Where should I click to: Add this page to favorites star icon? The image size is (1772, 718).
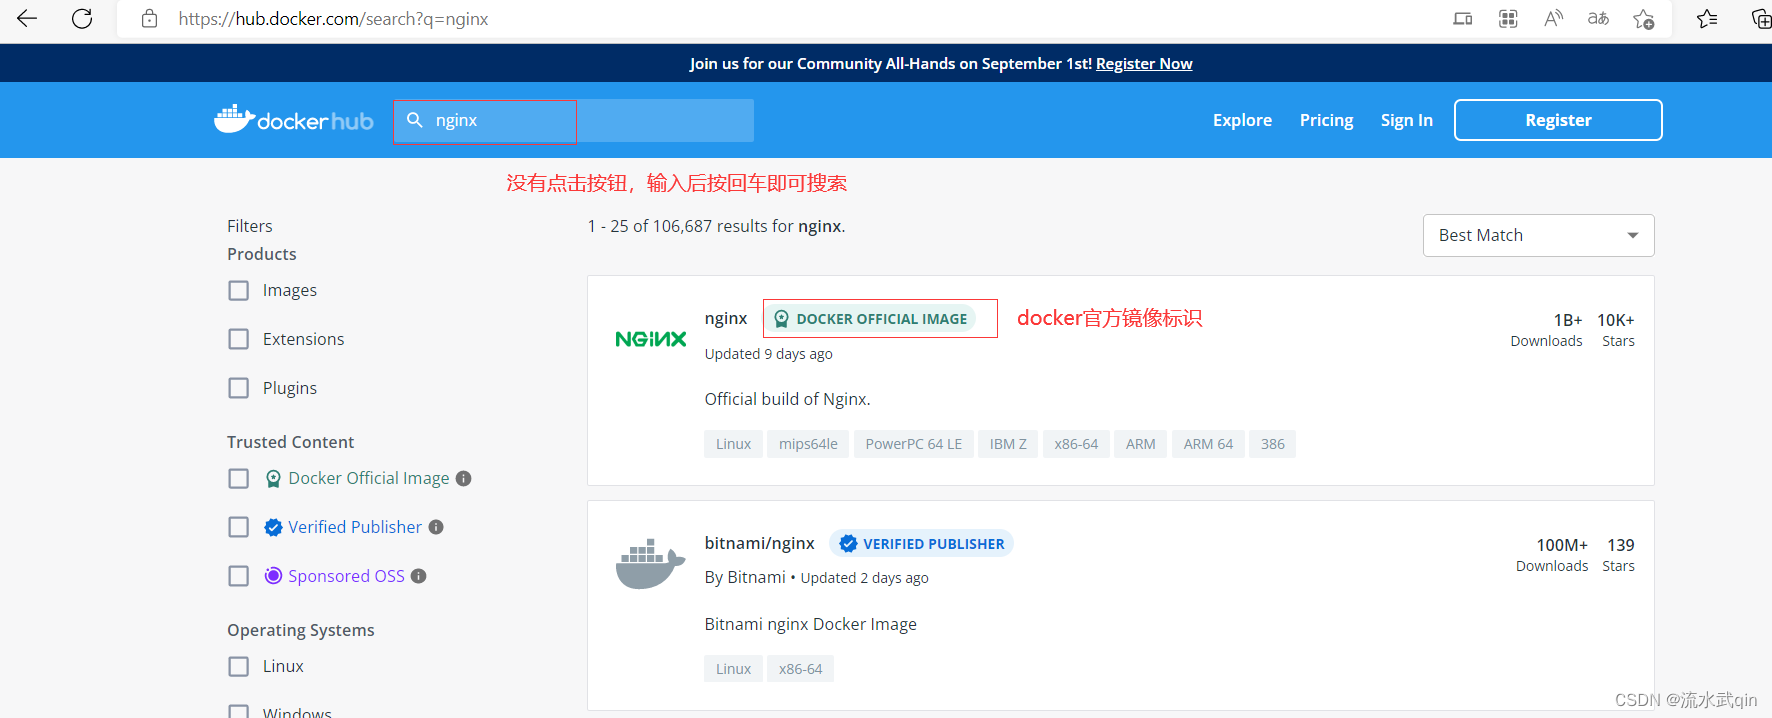click(1643, 18)
